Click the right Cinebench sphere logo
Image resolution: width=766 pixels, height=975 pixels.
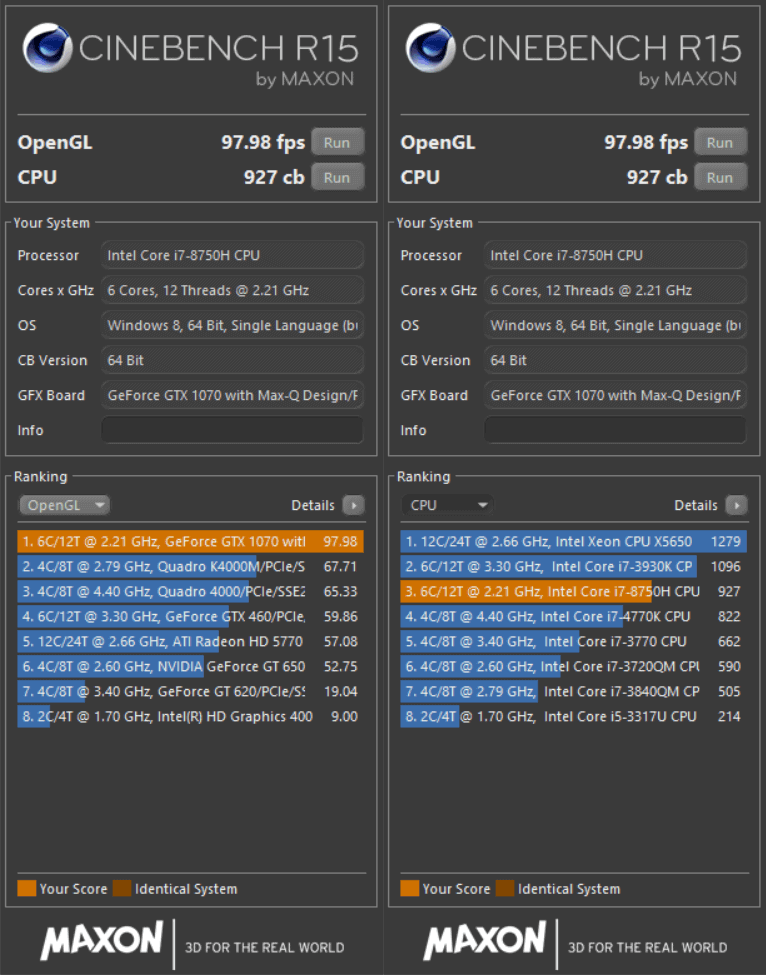pos(430,48)
